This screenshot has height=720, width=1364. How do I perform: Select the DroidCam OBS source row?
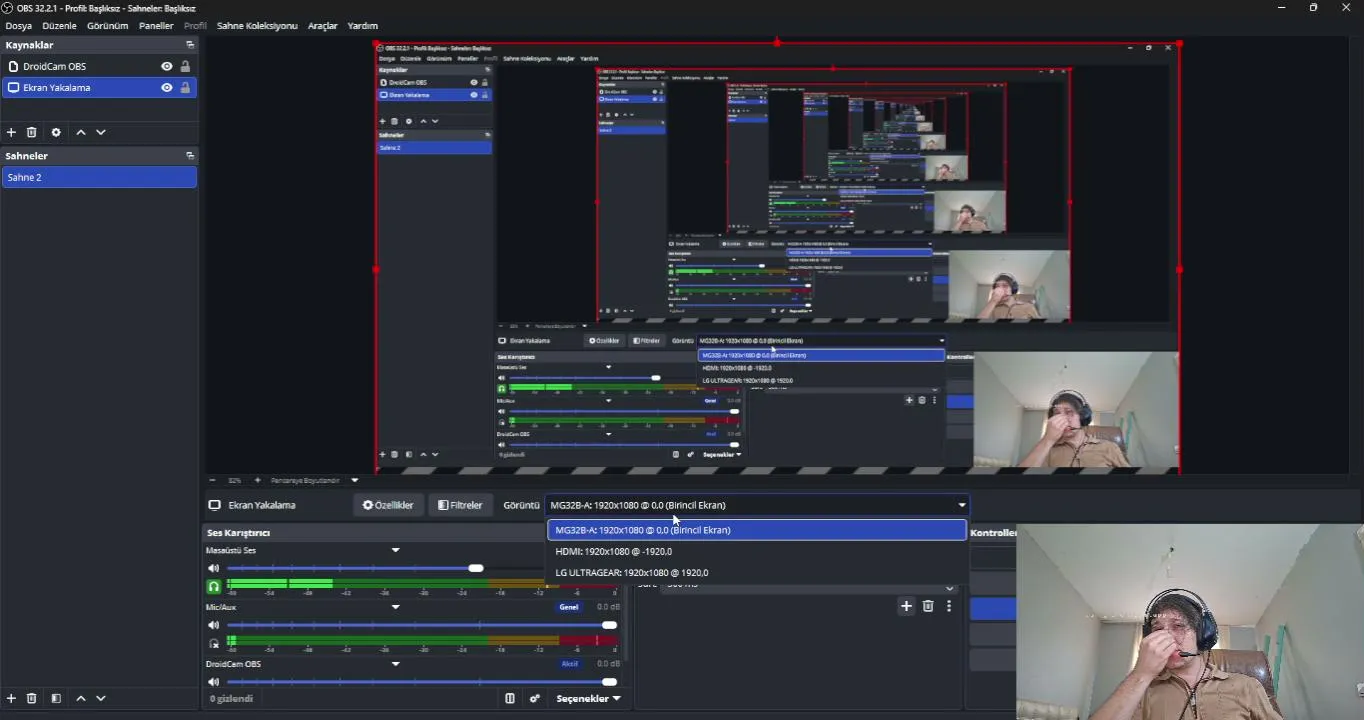coord(99,66)
